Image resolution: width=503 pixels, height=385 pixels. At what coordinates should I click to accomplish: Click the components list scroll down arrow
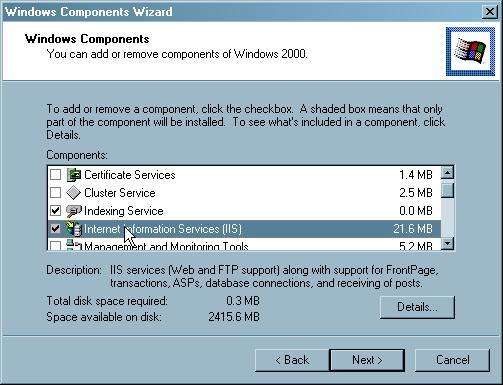pyautogui.click(x=447, y=244)
